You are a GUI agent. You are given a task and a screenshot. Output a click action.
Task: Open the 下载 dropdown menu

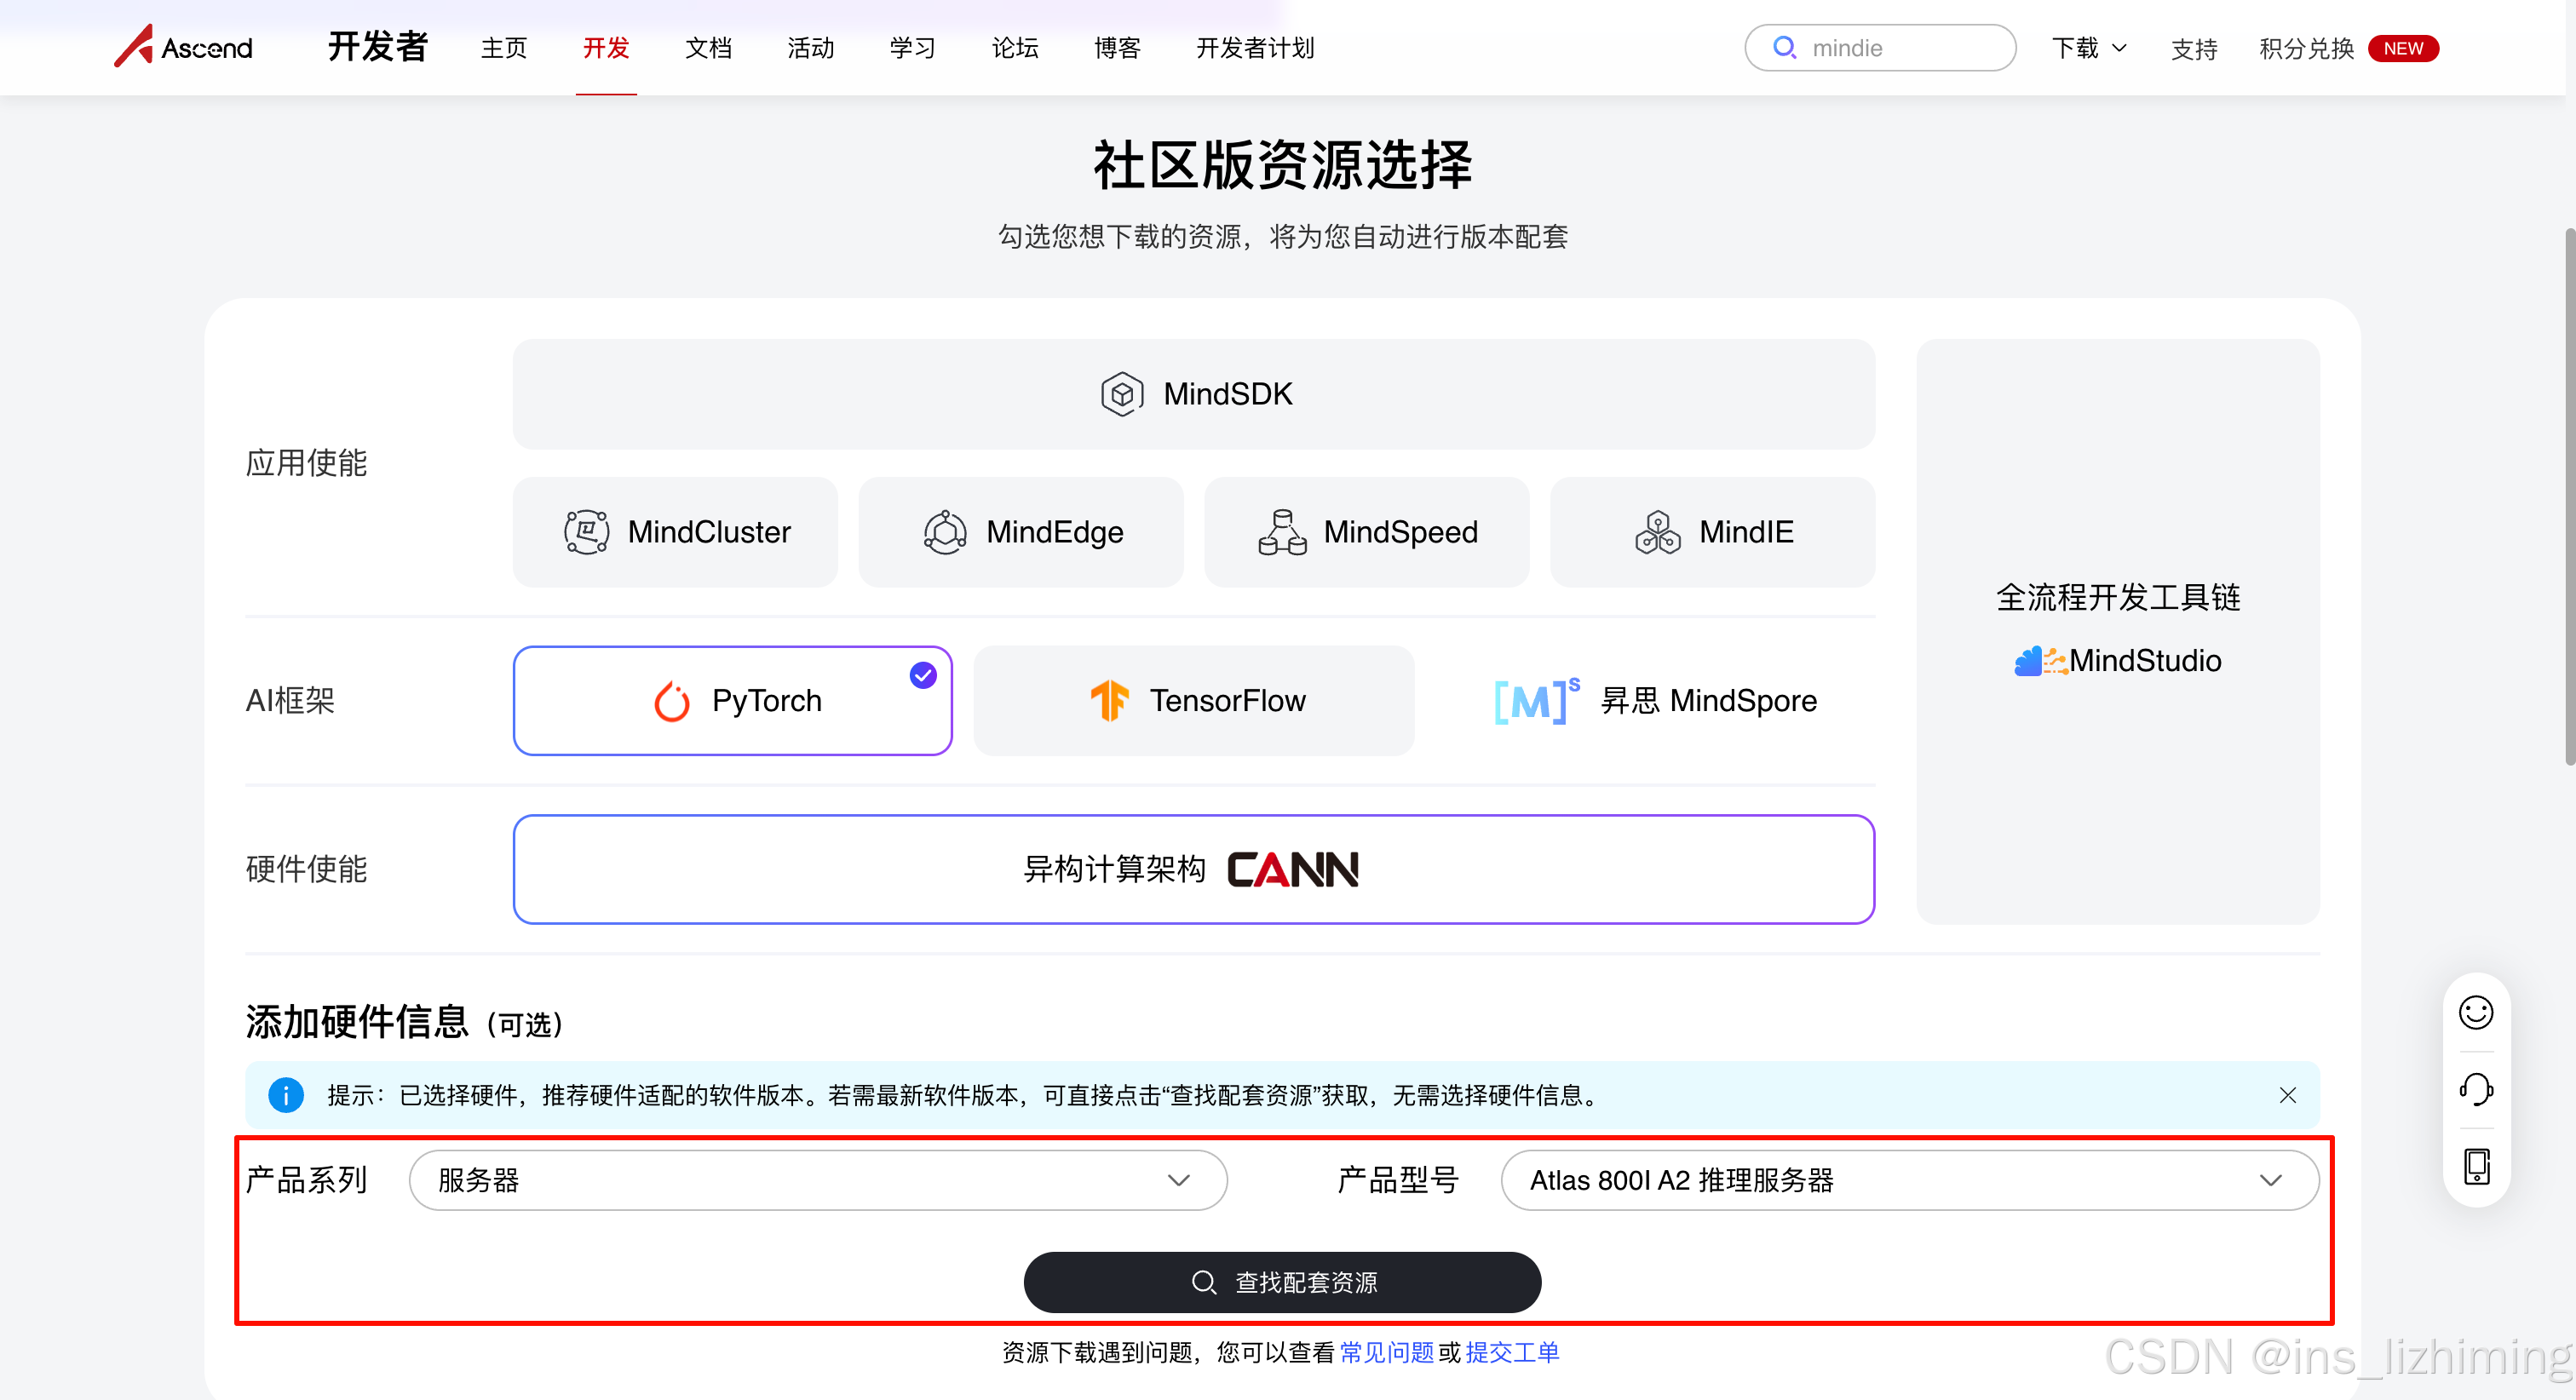tap(2088, 48)
